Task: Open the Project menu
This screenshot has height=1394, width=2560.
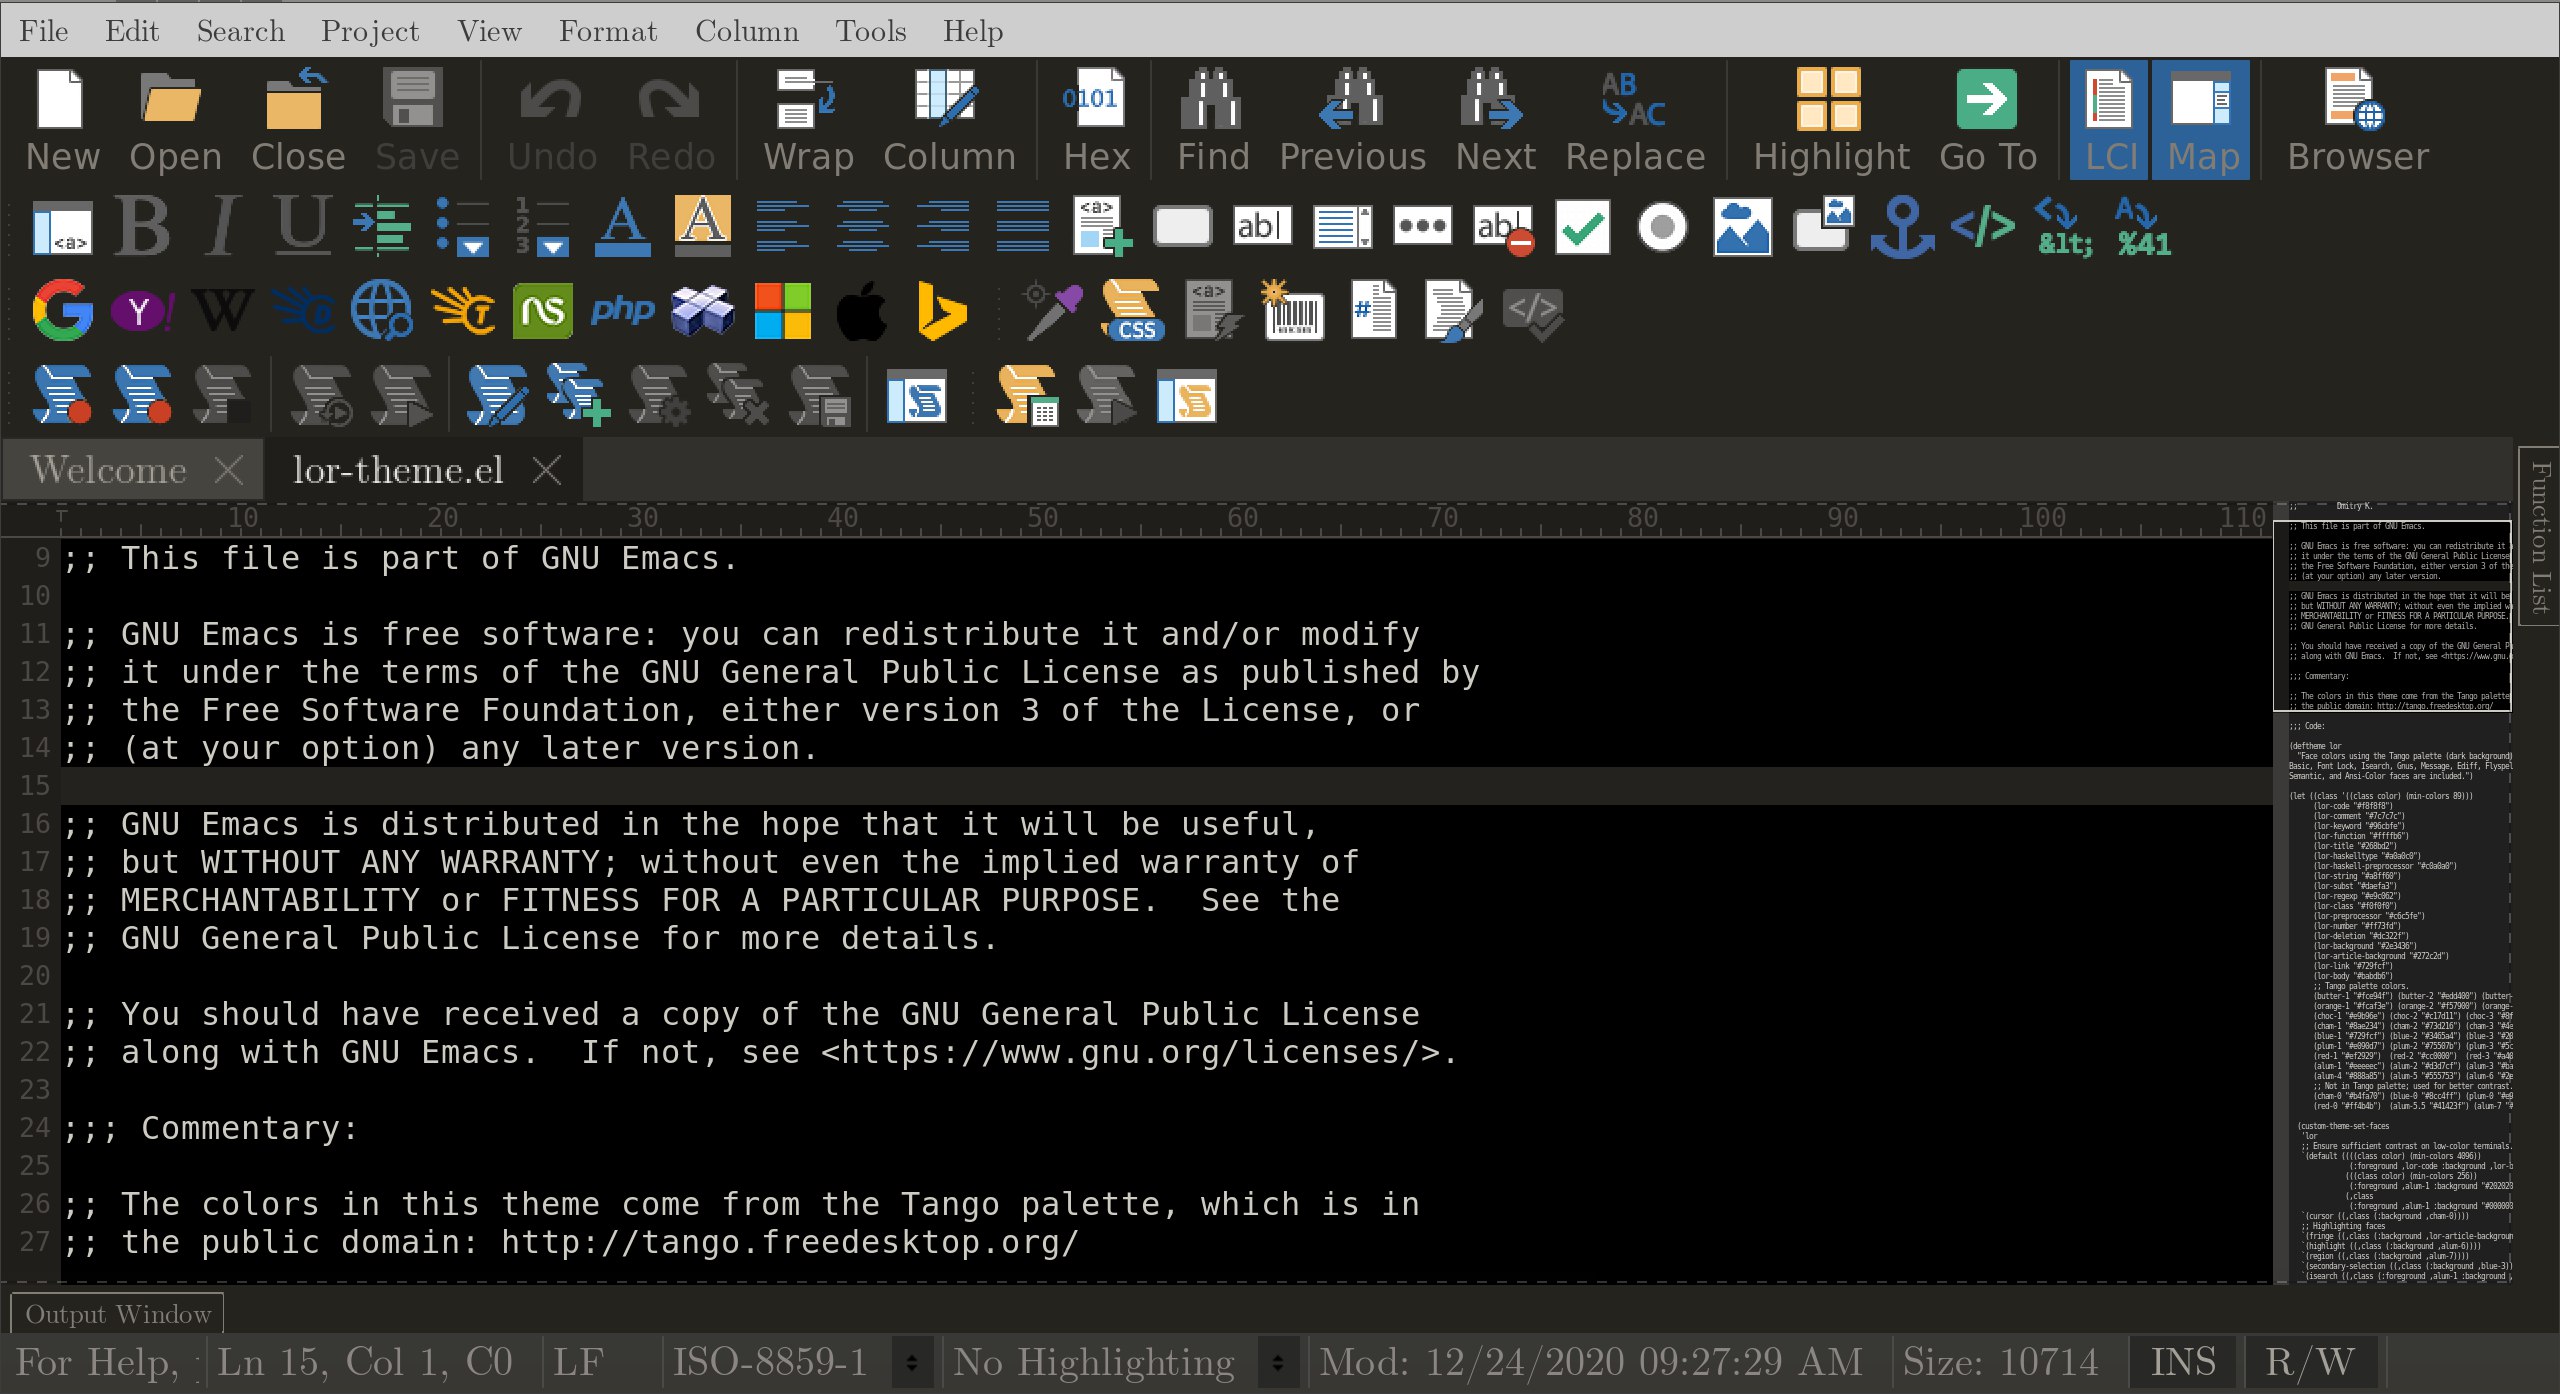Action: click(x=370, y=31)
